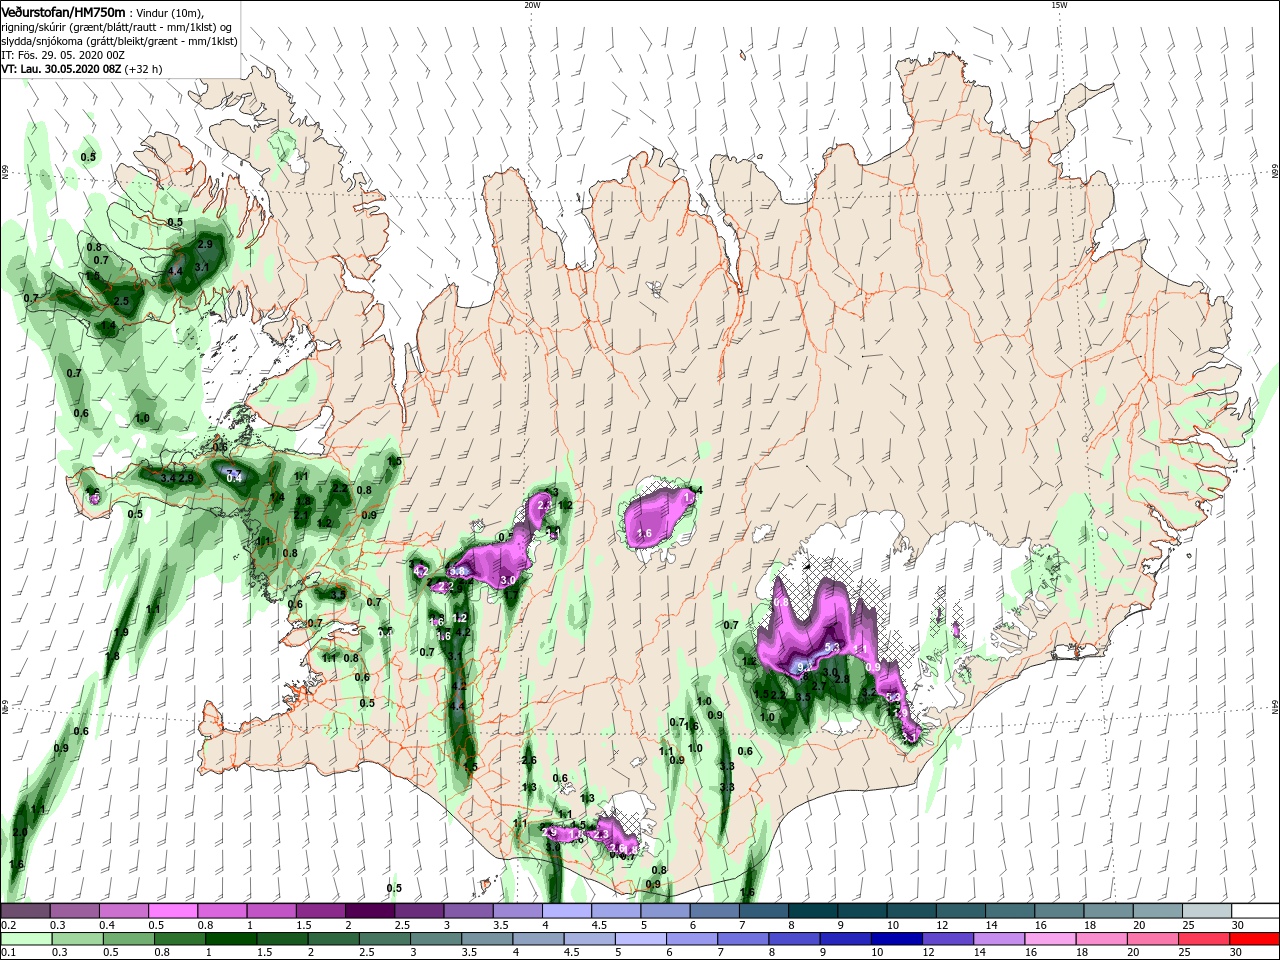Pick the pale green swatch after 0.1

(25, 939)
